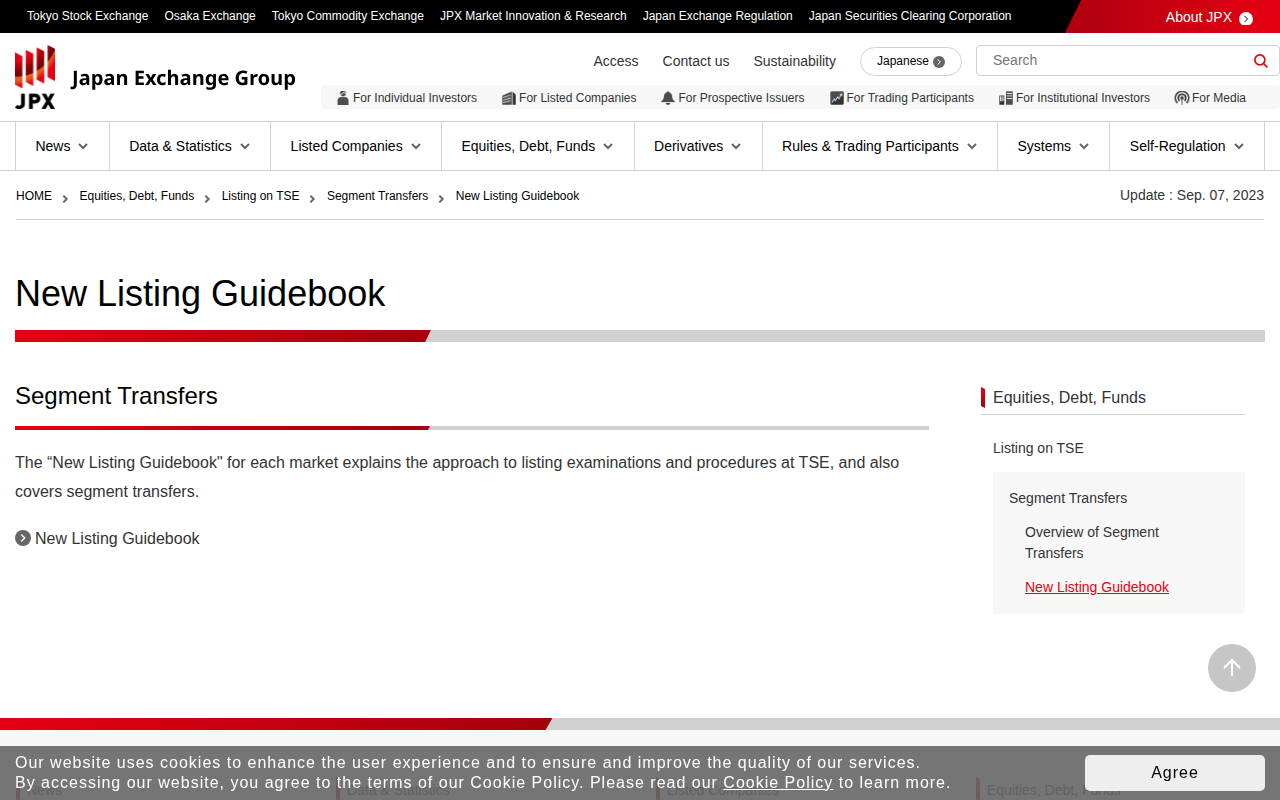Open the Access page
Screen dimensions: 1280x800
click(616, 61)
